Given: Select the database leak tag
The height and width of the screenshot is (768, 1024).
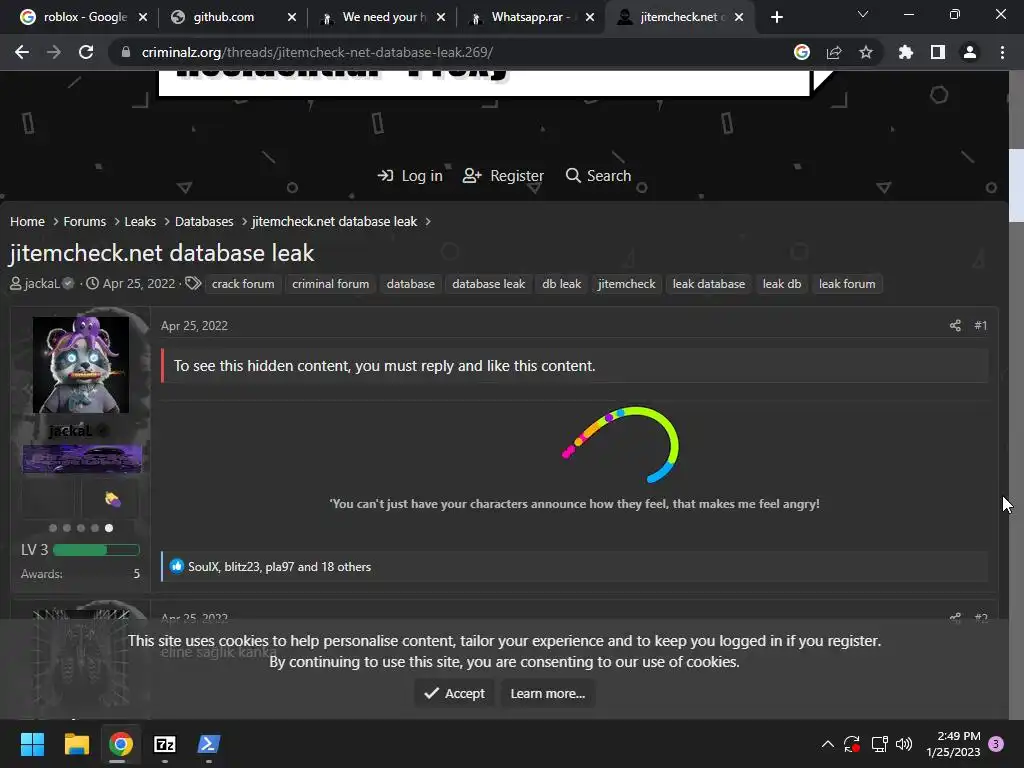Looking at the screenshot, I should click(x=488, y=284).
